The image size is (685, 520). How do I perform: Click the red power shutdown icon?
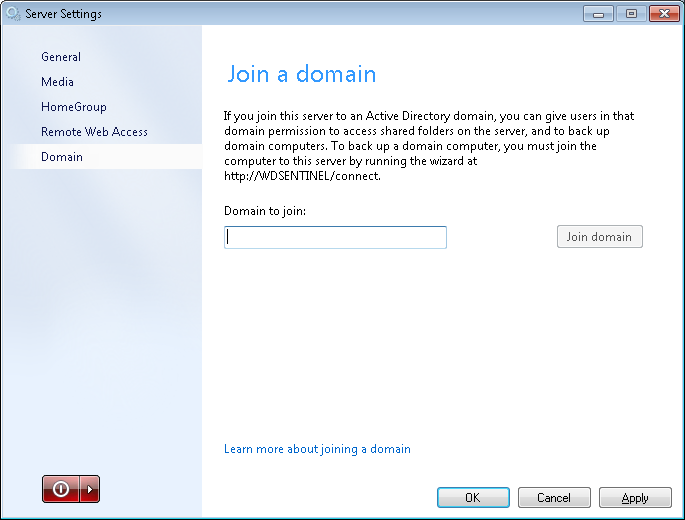point(61,489)
